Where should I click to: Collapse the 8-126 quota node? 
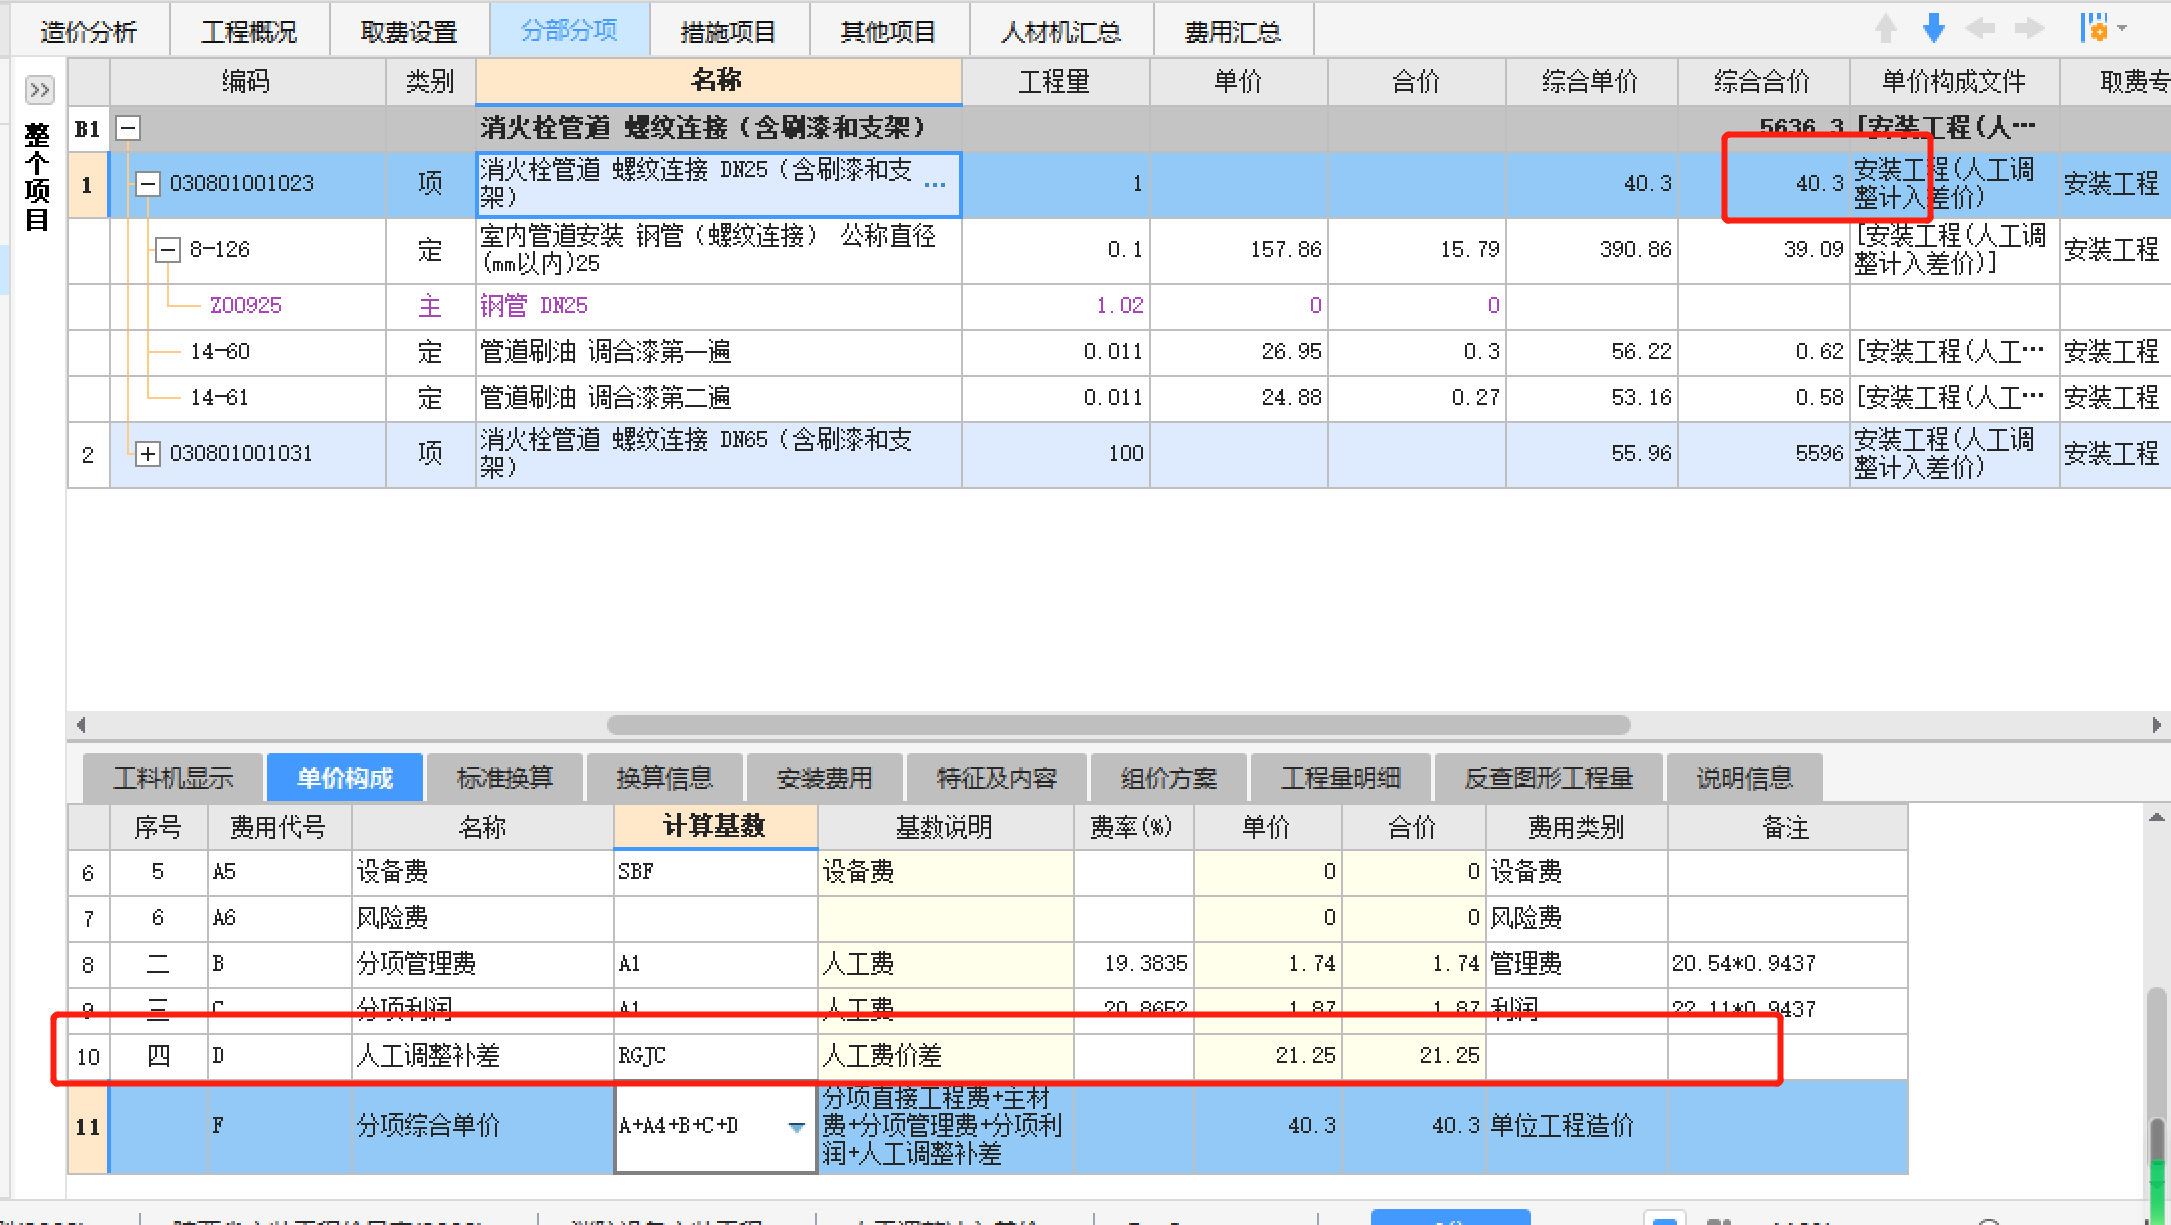point(168,250)
